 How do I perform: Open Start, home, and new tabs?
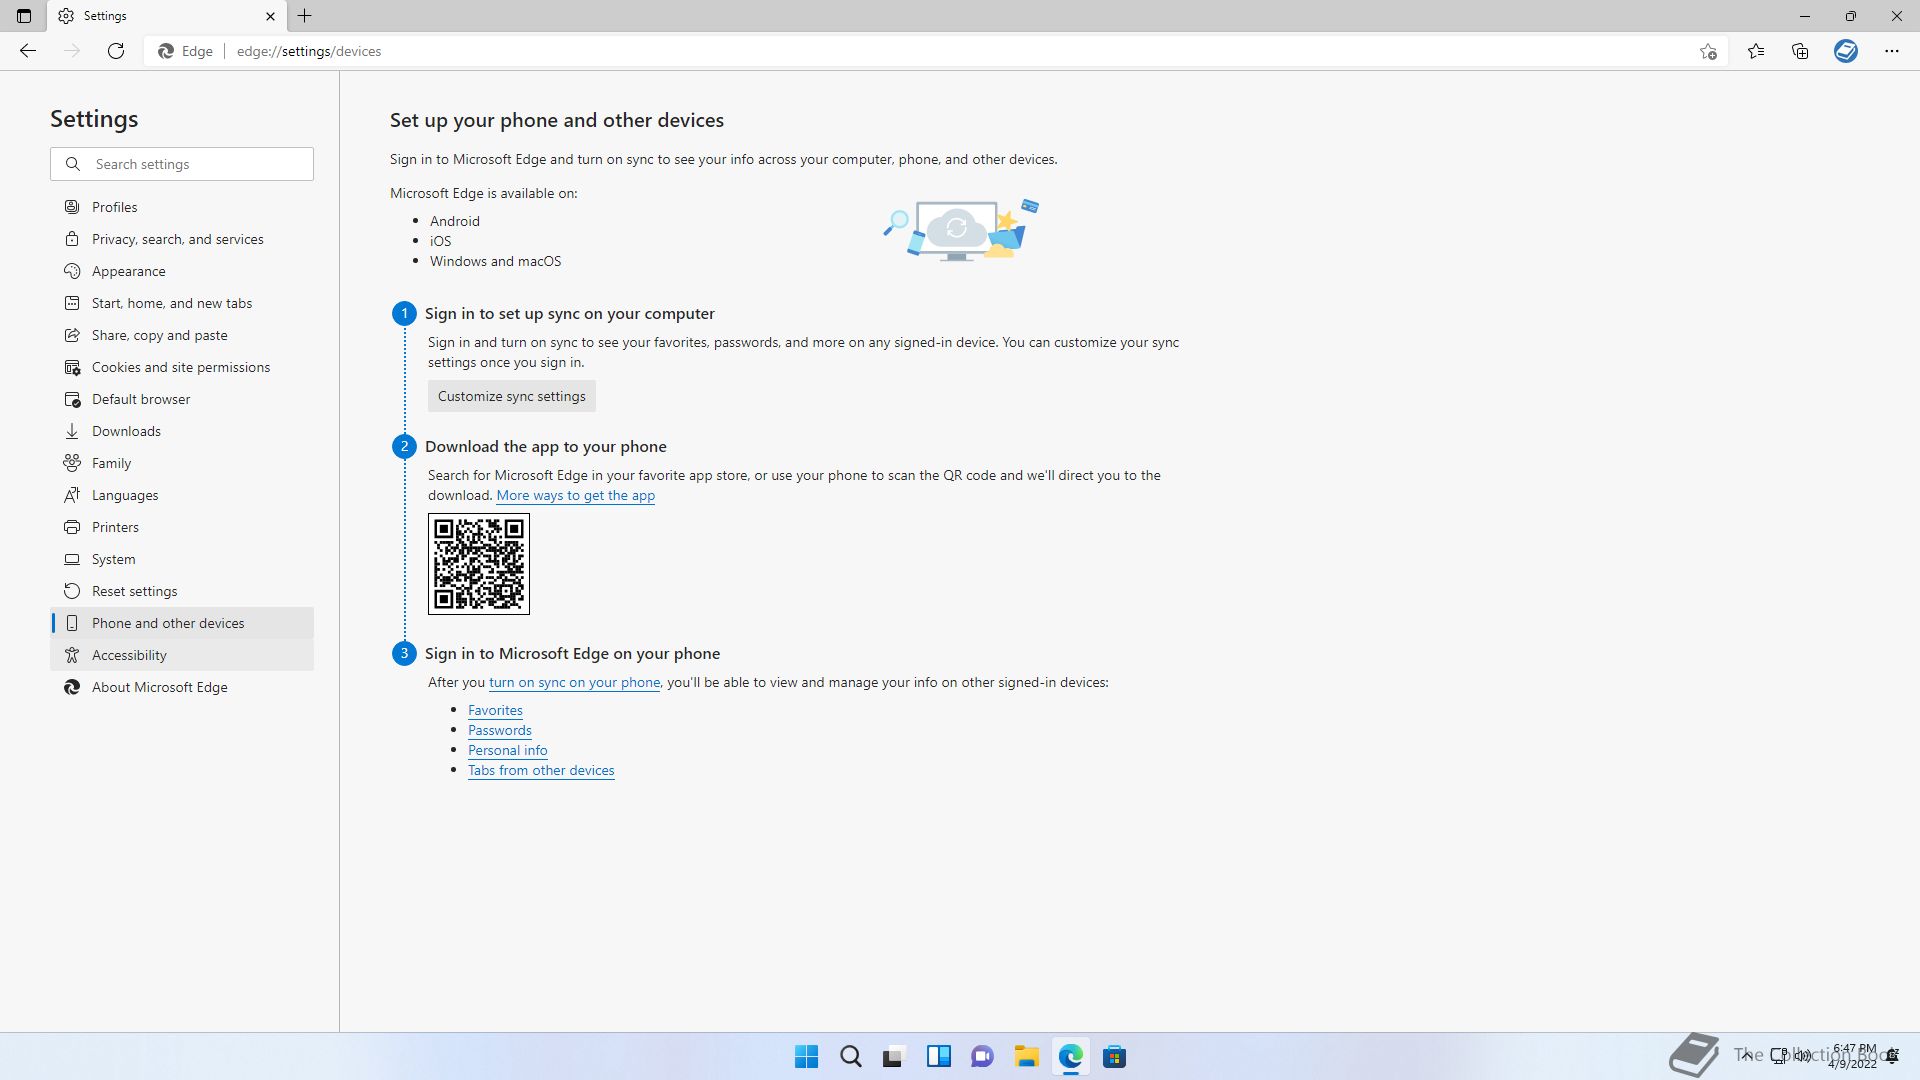(x=182, y=303)
